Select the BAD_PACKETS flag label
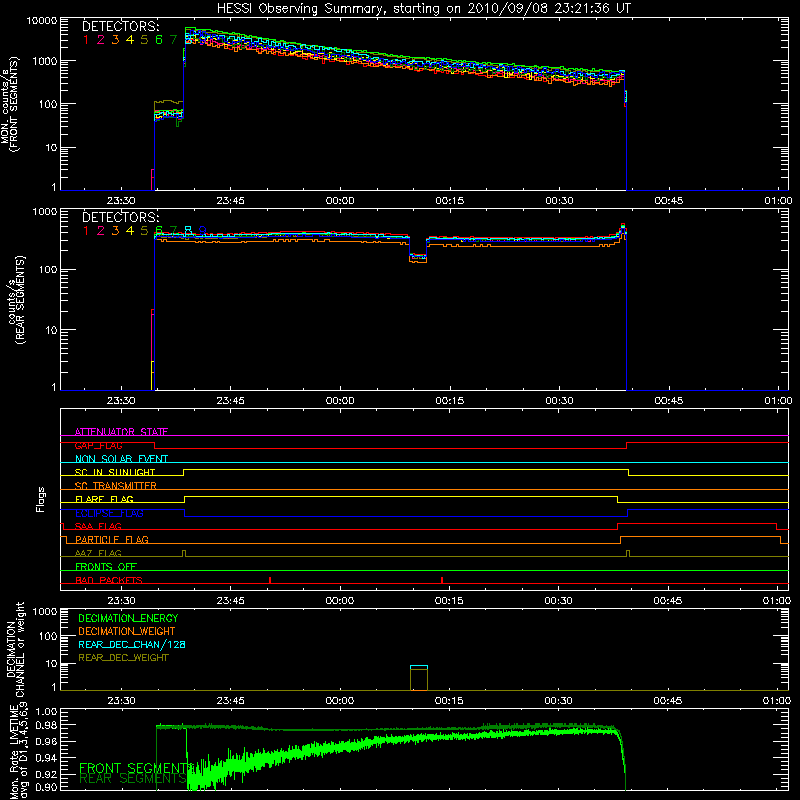800x800 pixels. [109, 580]
